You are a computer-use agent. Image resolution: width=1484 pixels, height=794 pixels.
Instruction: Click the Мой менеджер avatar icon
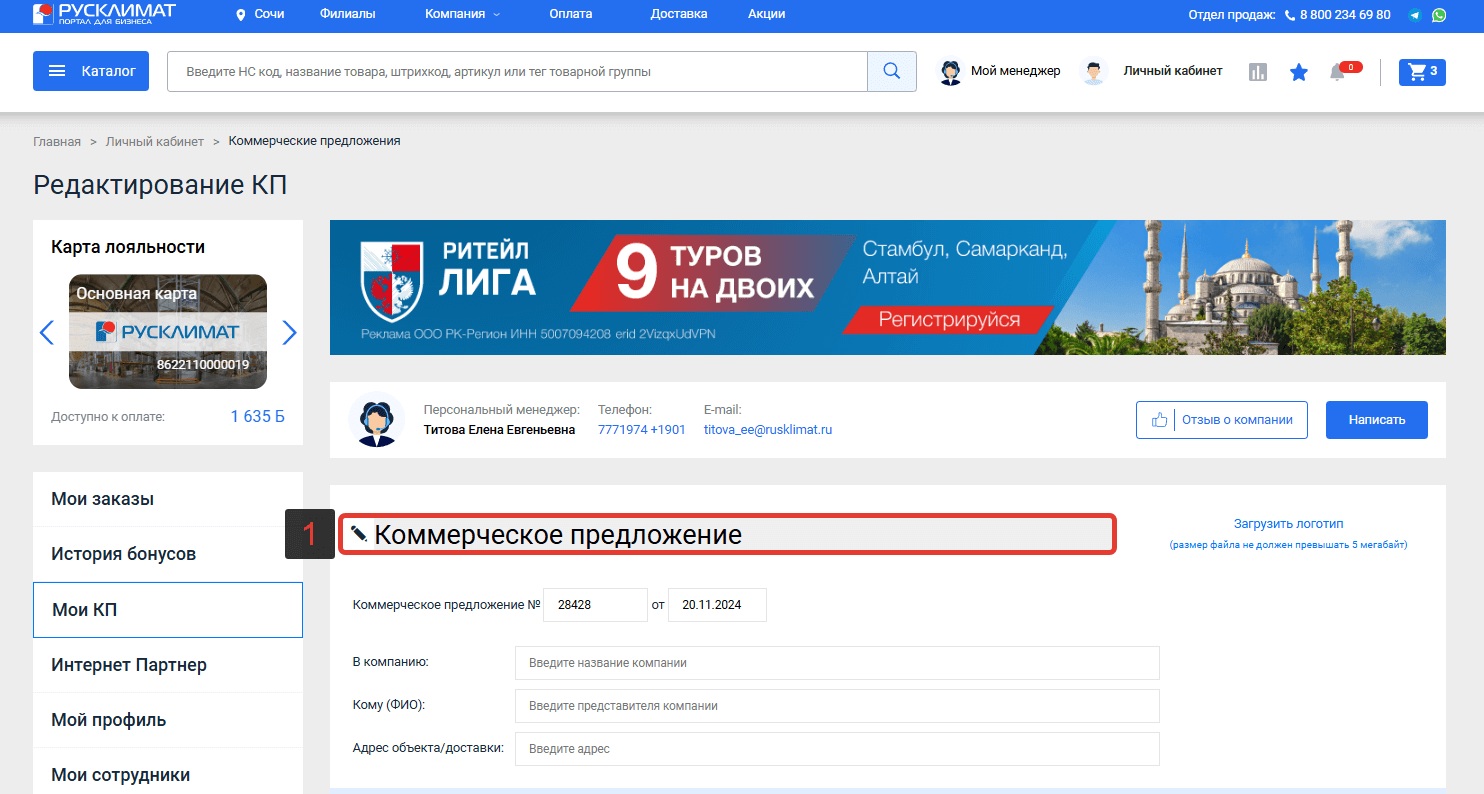click(951, 72)
